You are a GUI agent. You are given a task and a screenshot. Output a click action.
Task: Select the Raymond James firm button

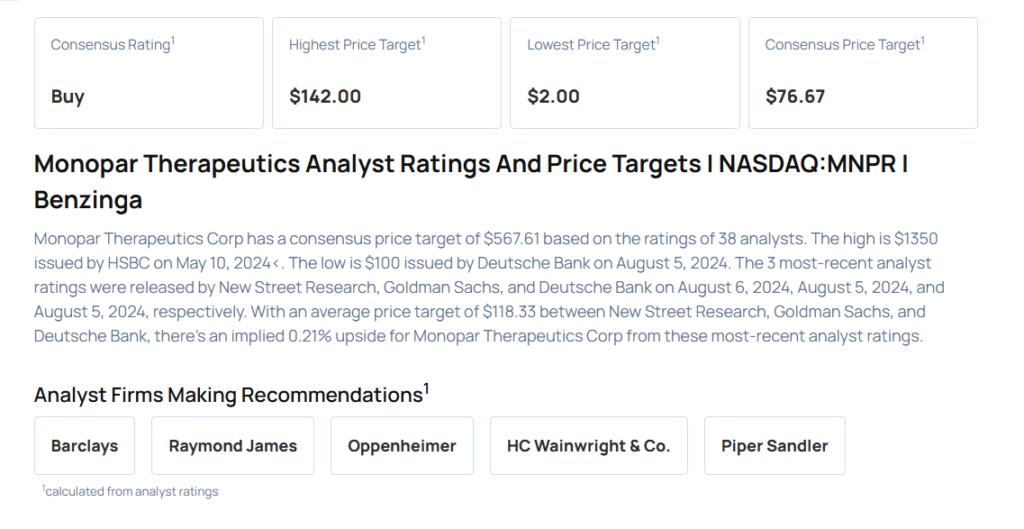232,446
